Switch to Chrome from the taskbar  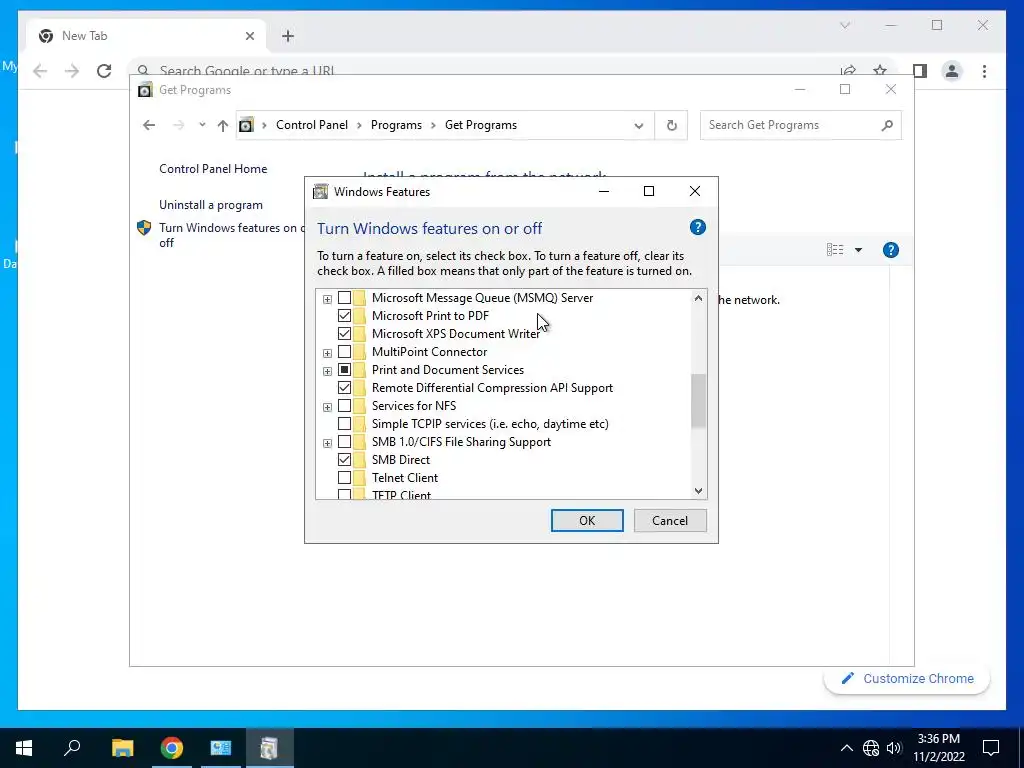coord(172,748)
